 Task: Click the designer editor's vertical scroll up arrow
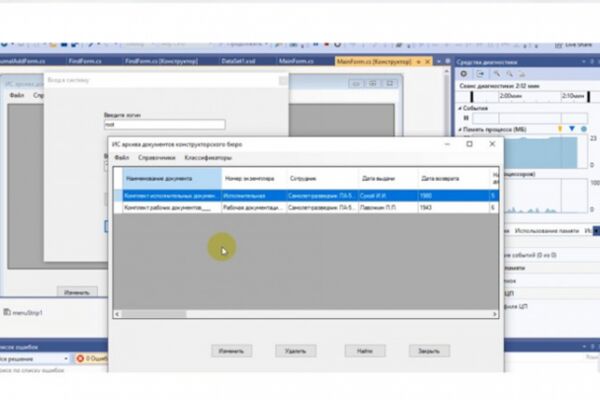pyautogui.click(x=447, y=72)
